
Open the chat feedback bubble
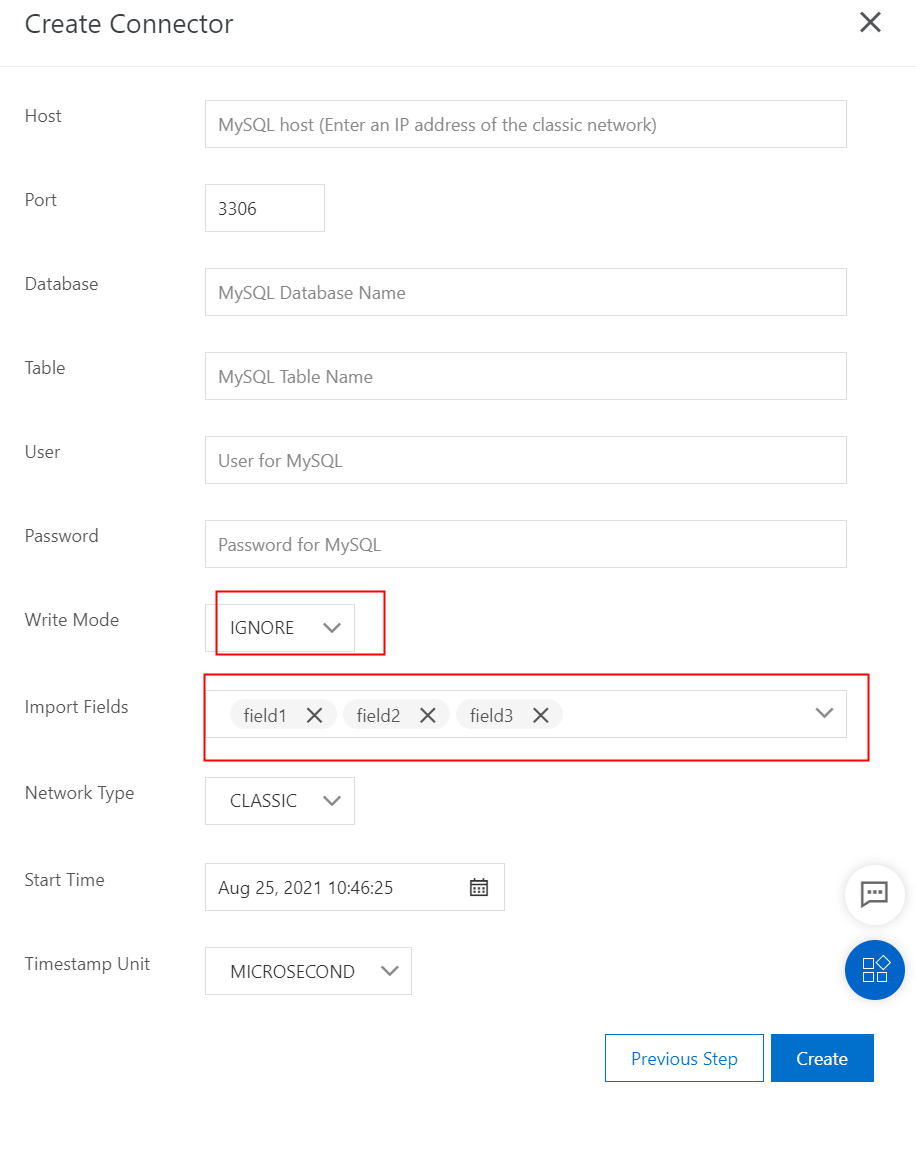(x=874, y=894)
